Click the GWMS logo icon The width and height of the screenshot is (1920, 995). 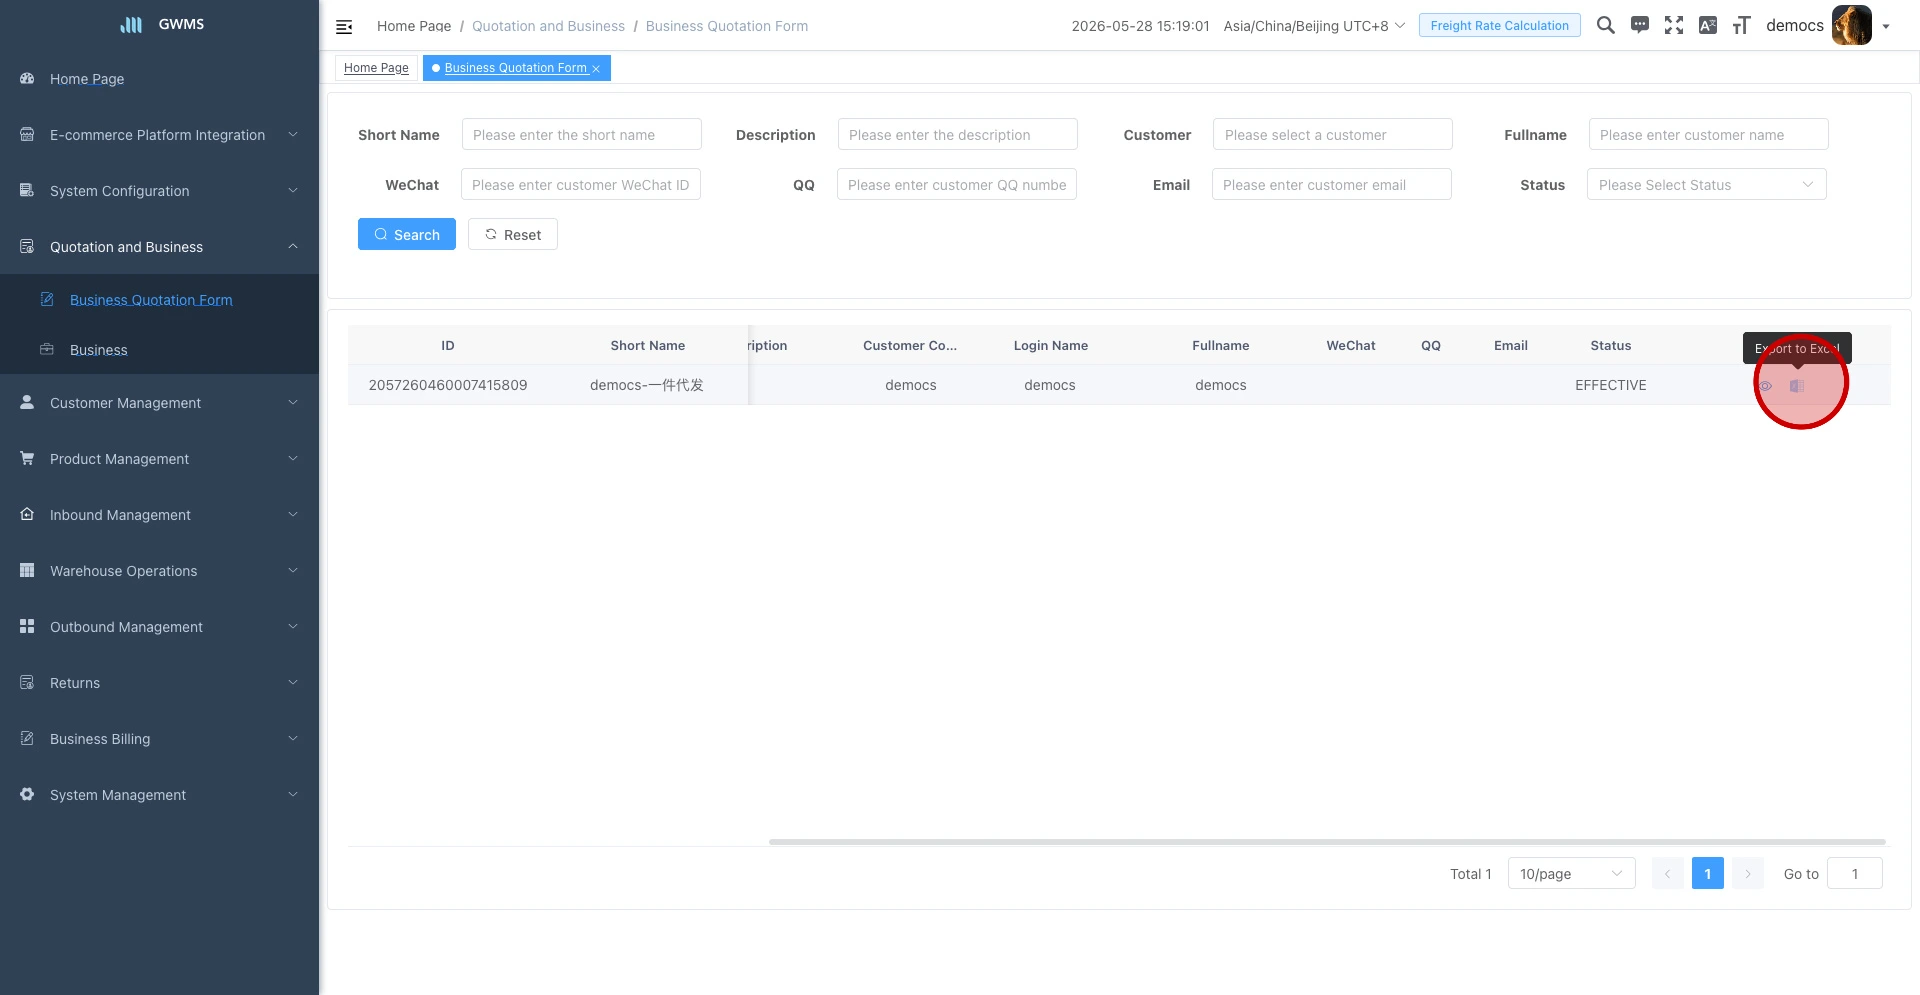131,24
